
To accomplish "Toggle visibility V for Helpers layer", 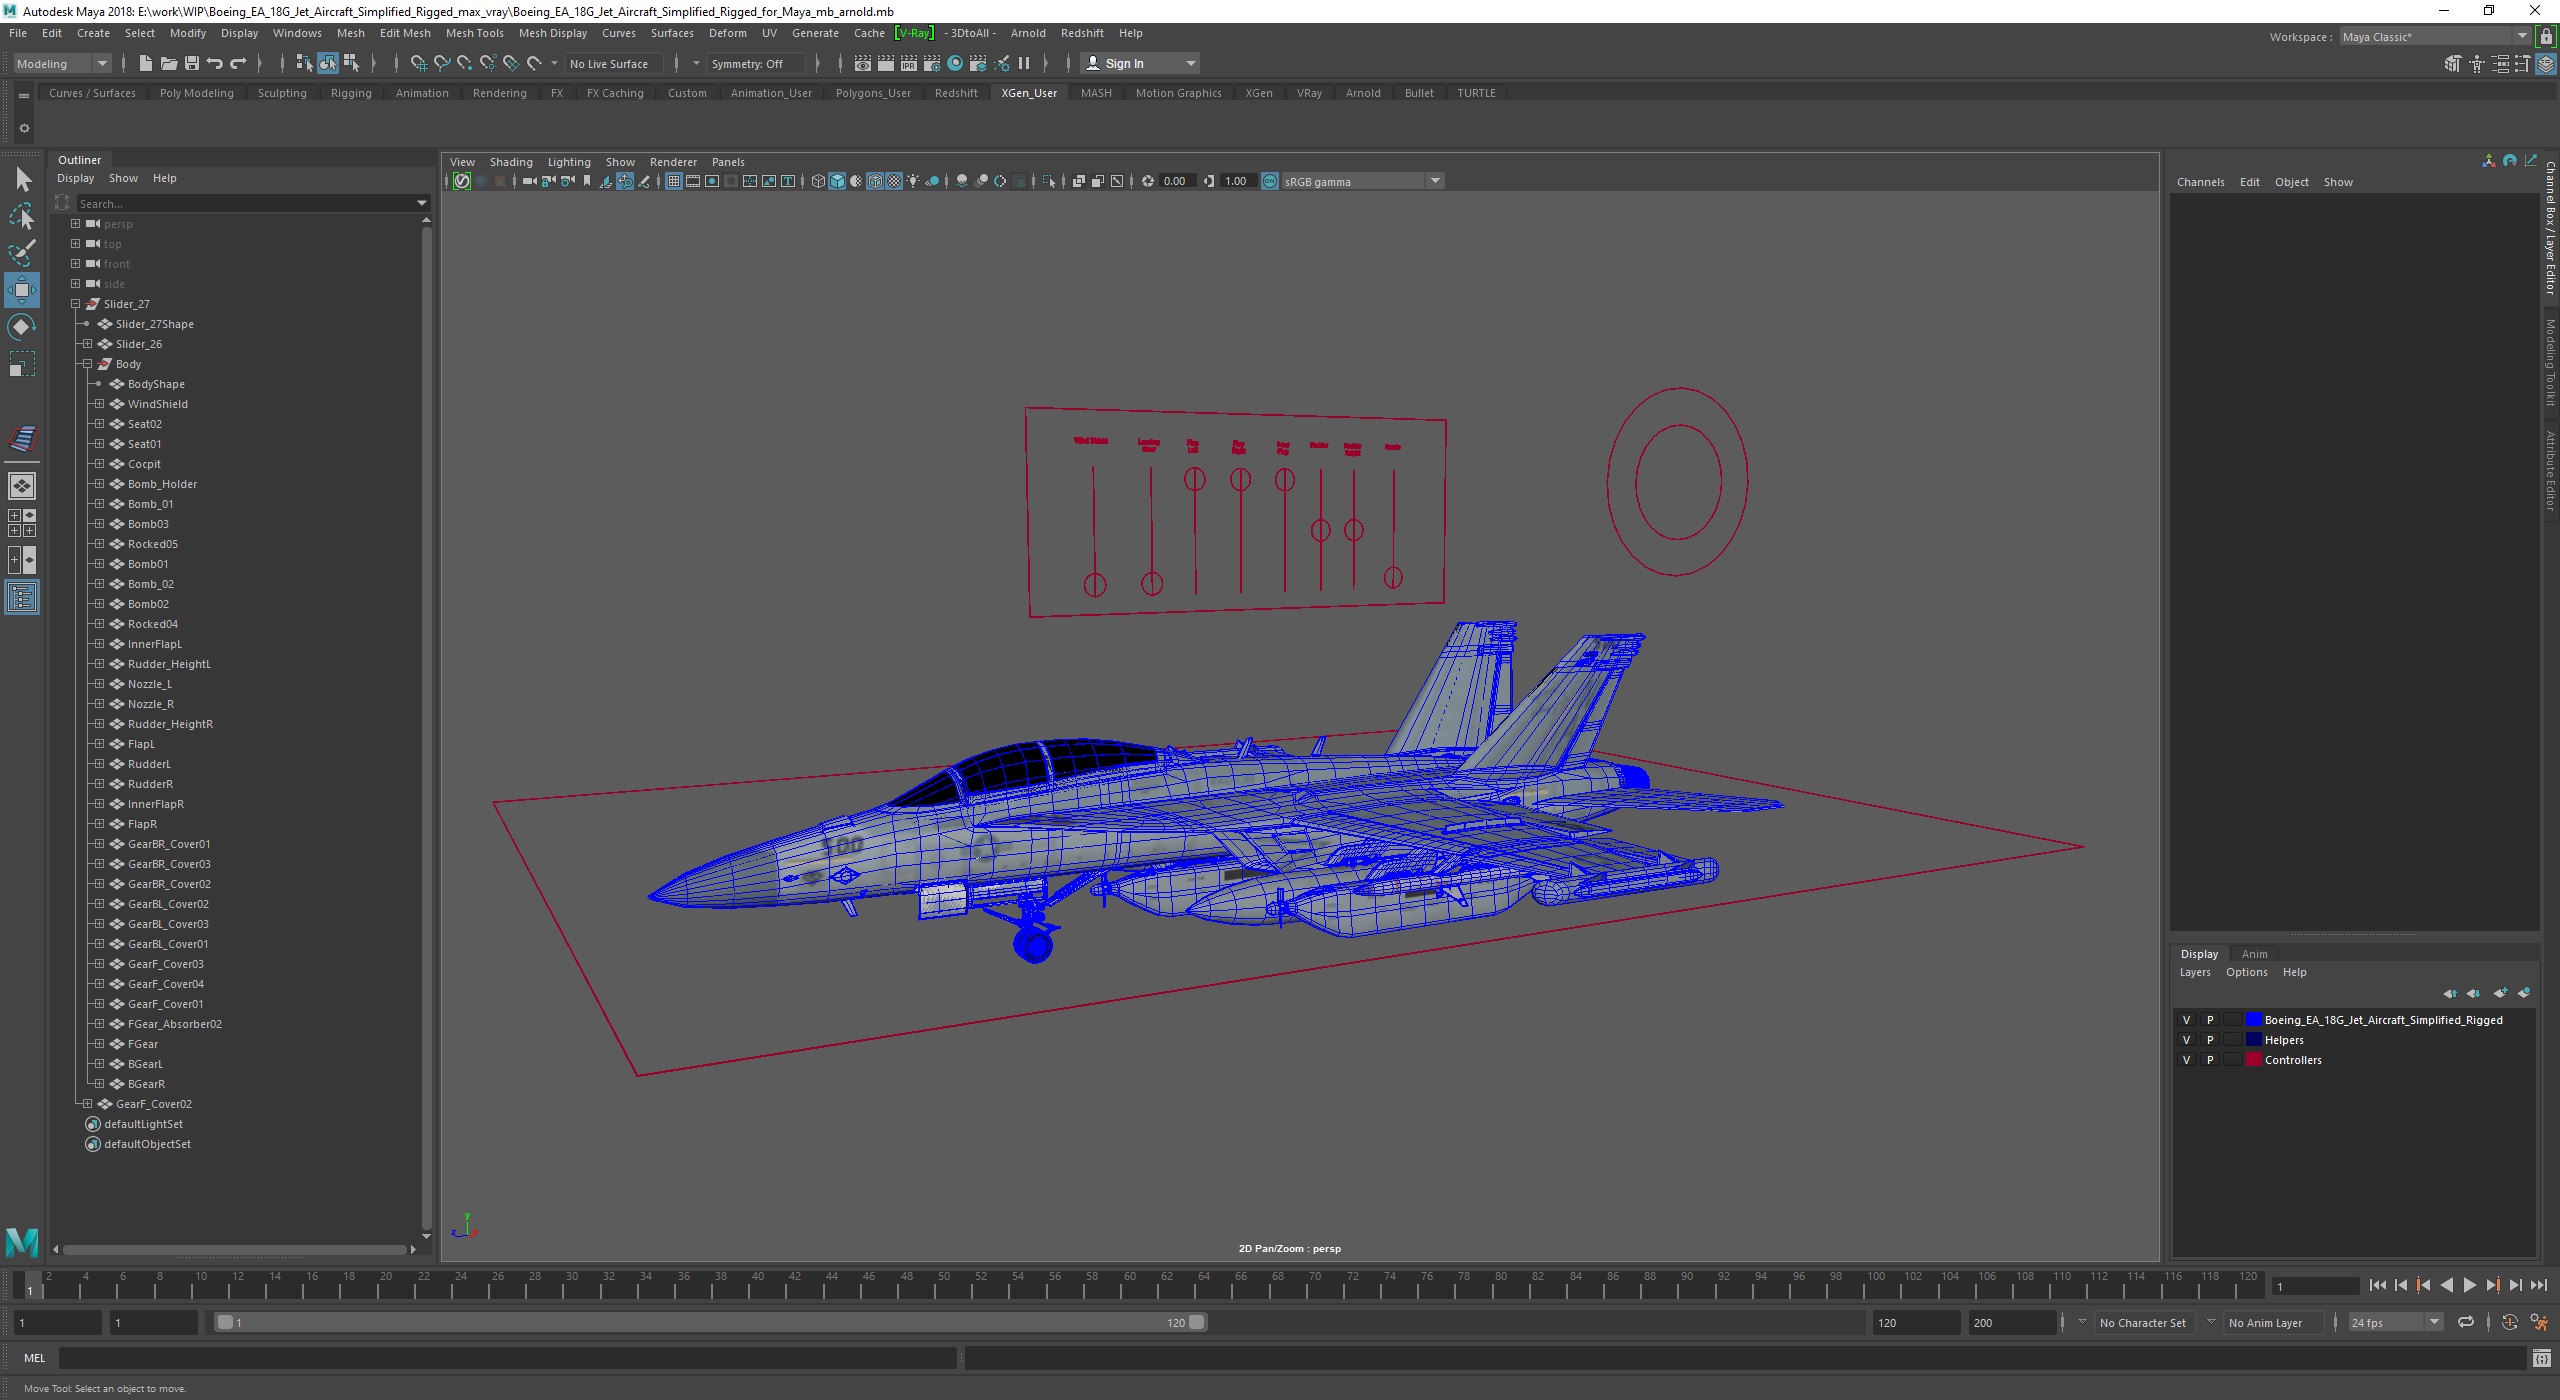I will 2186,1040.
